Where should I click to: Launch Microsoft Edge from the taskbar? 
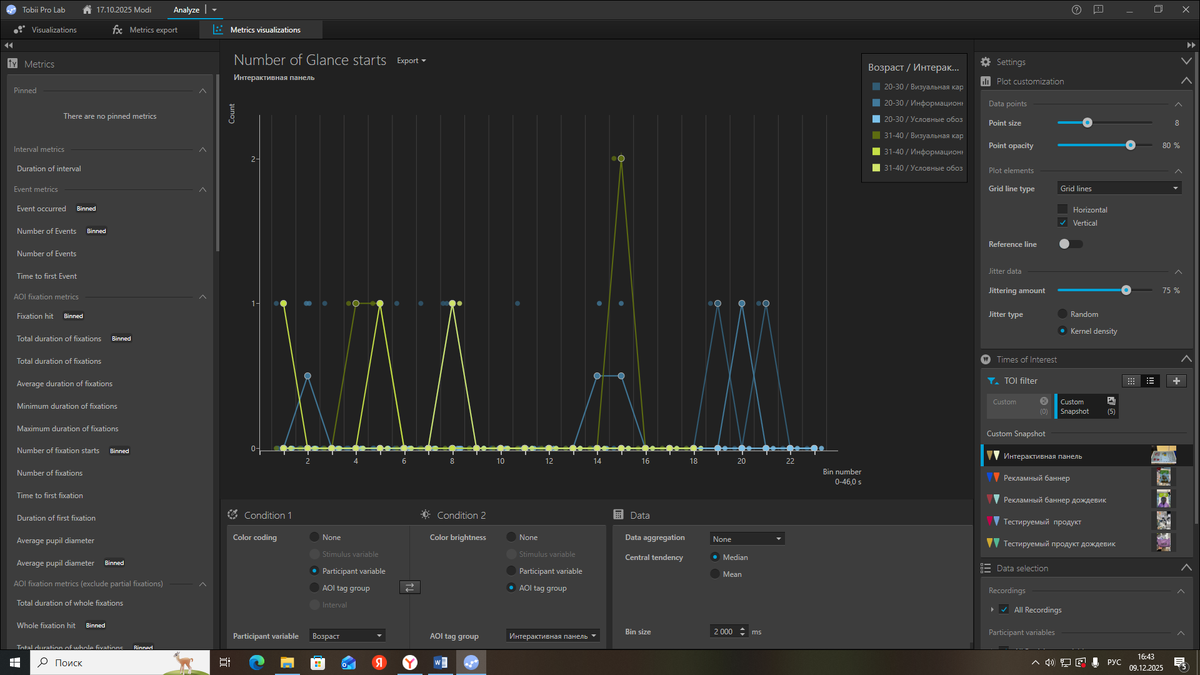pos(256,662)
